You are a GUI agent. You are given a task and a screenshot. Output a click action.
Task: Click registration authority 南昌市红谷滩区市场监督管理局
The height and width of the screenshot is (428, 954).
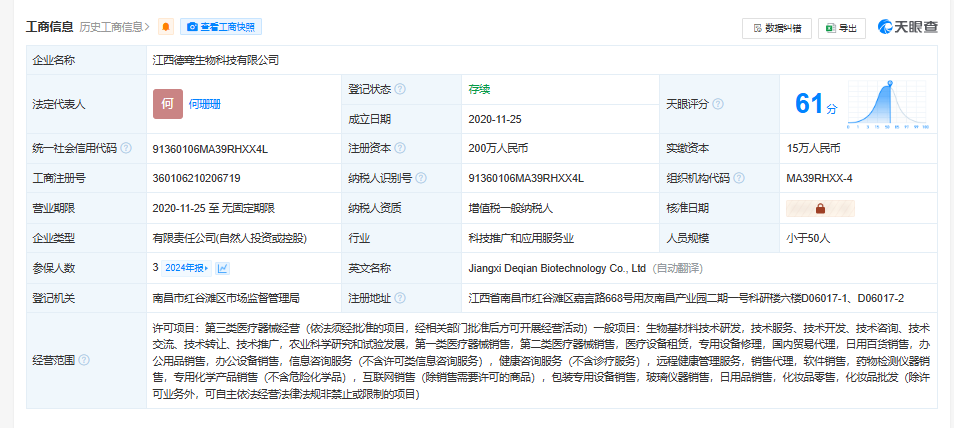tap(226, 298)
